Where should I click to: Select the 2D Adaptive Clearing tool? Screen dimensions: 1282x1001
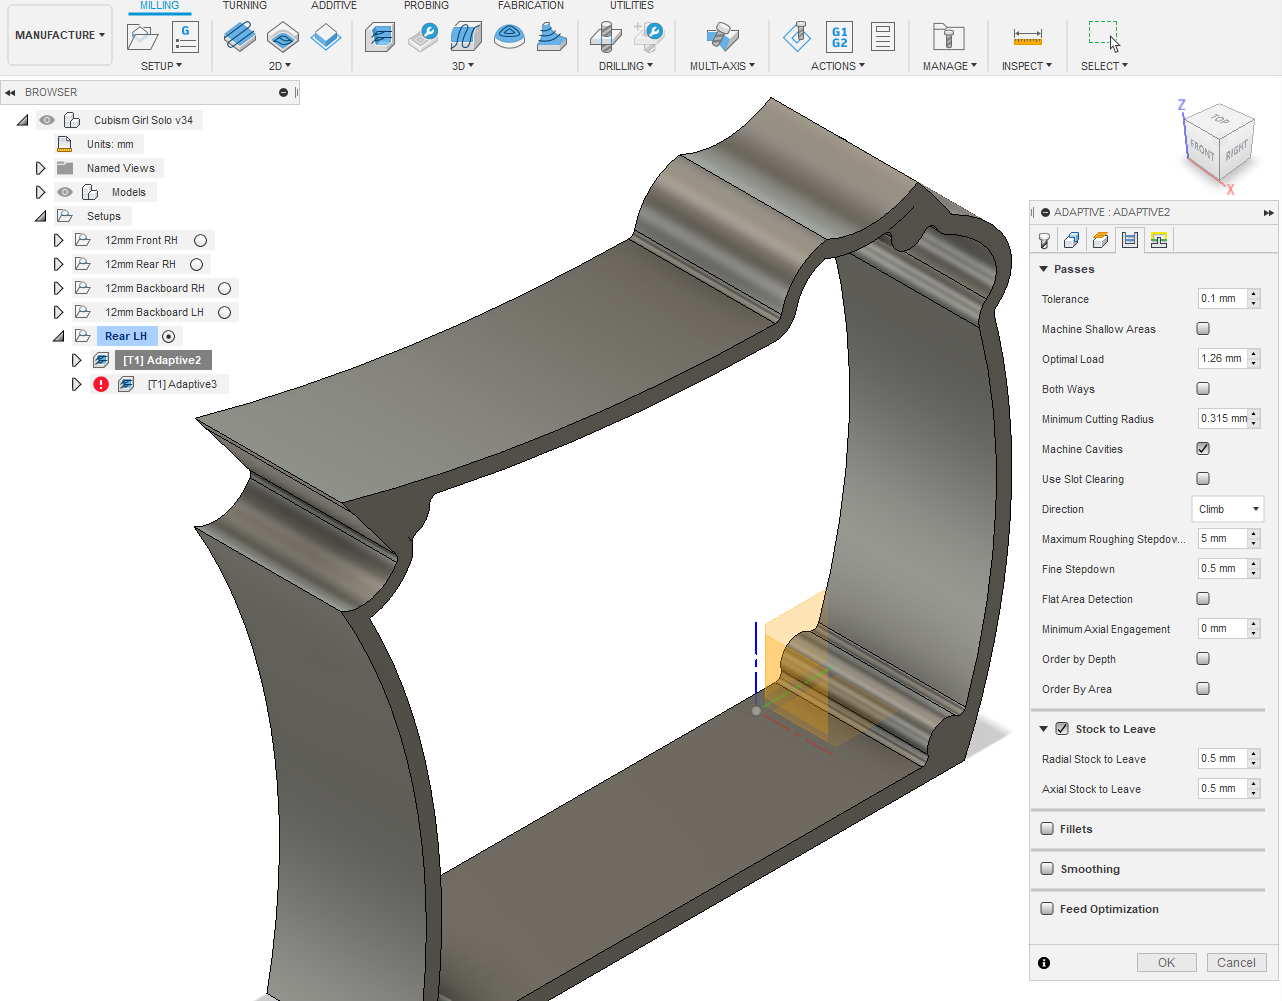click(x=239, y=38)
